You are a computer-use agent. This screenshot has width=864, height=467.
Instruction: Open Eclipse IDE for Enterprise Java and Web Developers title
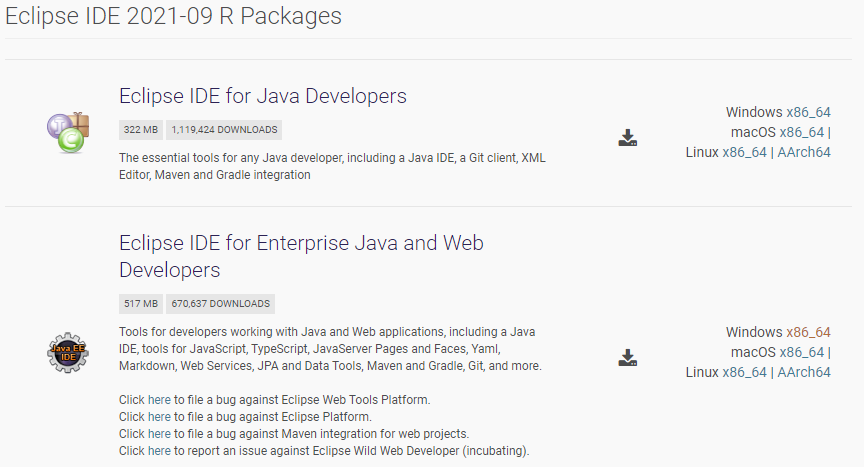(301, 256)
